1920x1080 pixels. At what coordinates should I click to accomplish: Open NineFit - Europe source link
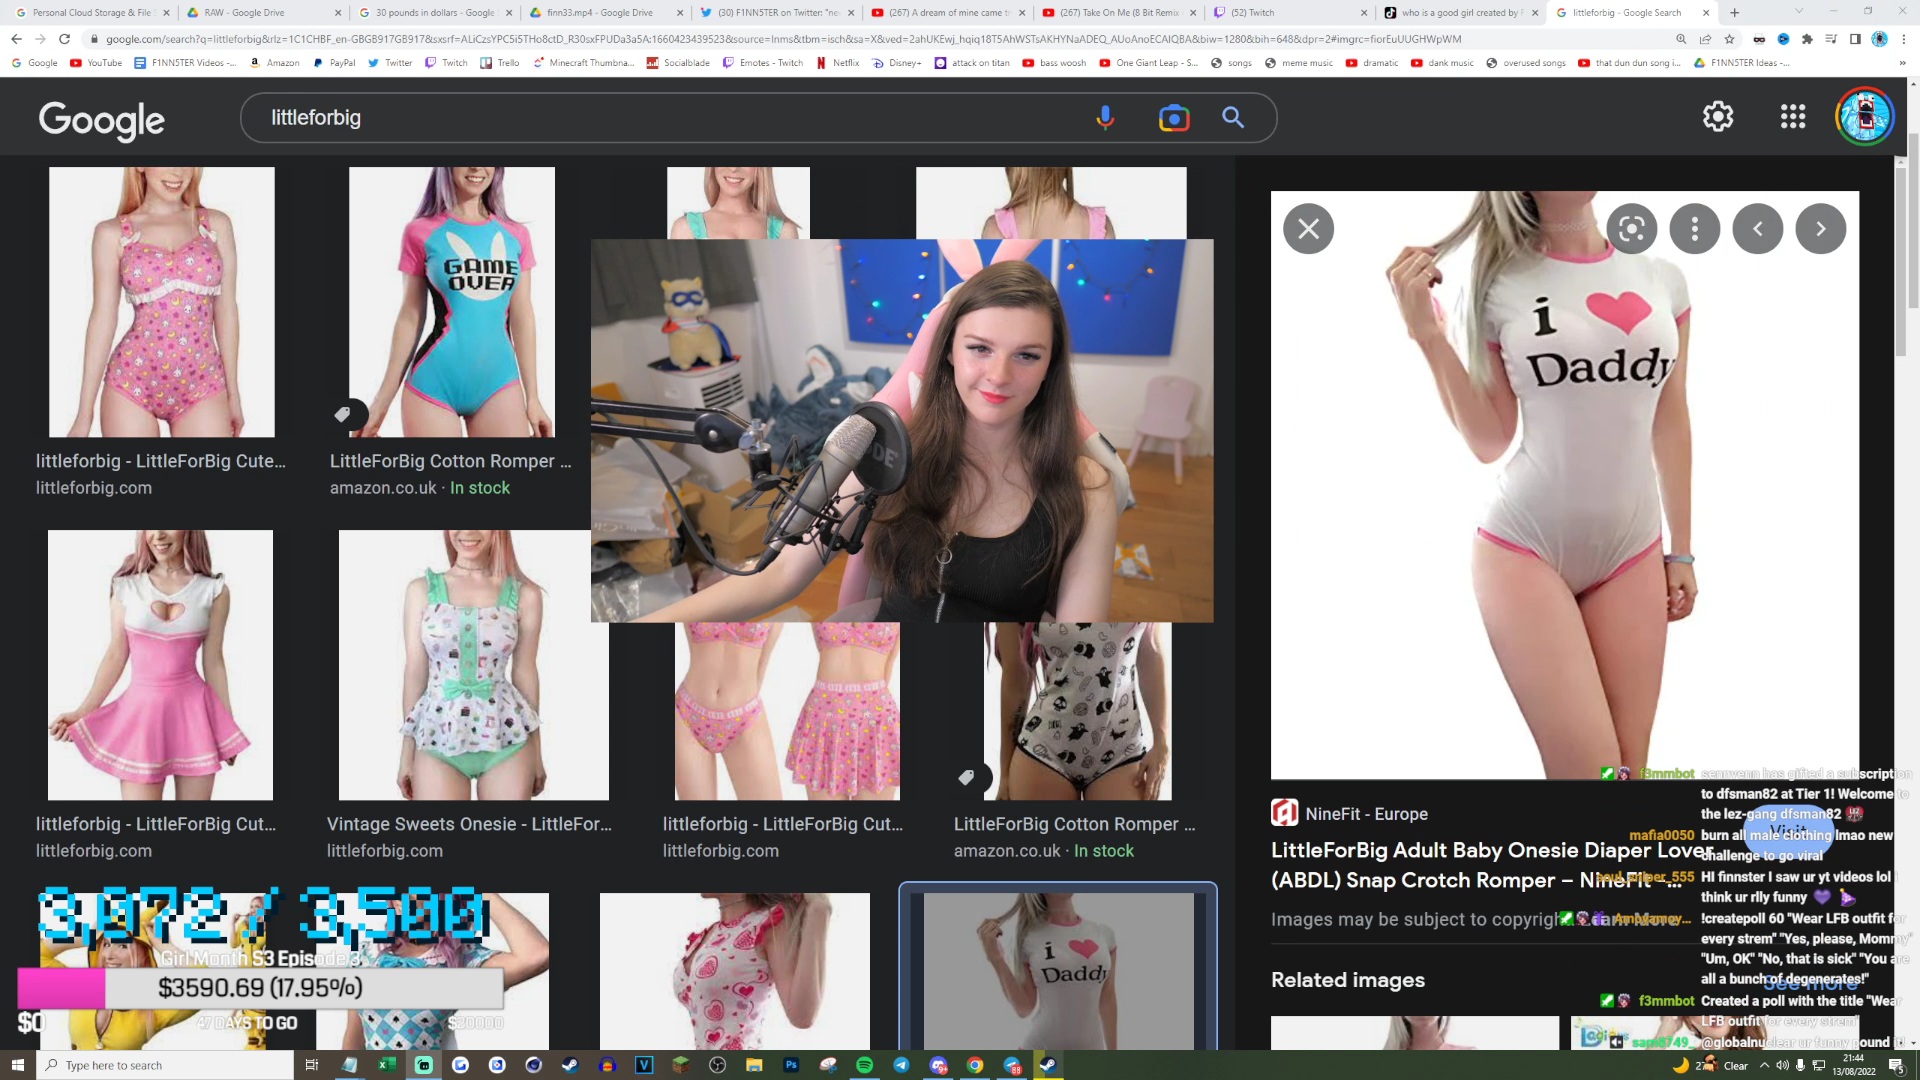tap(1350, 814)
